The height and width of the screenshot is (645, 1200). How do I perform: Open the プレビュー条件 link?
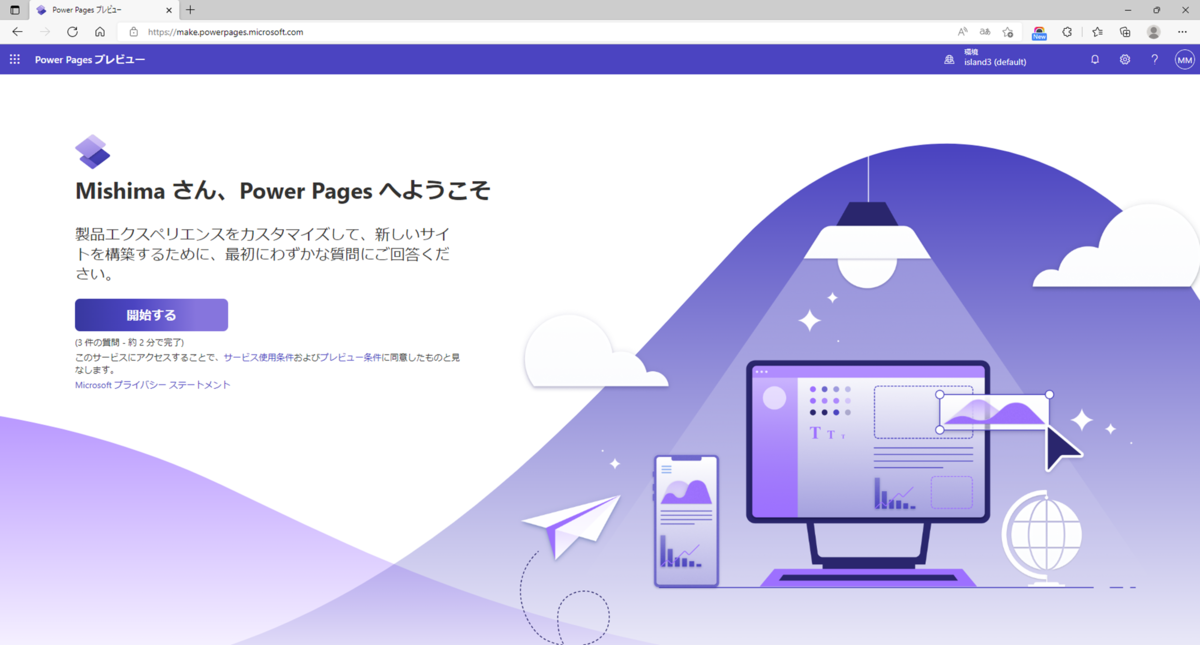click(x=350, y=357)
